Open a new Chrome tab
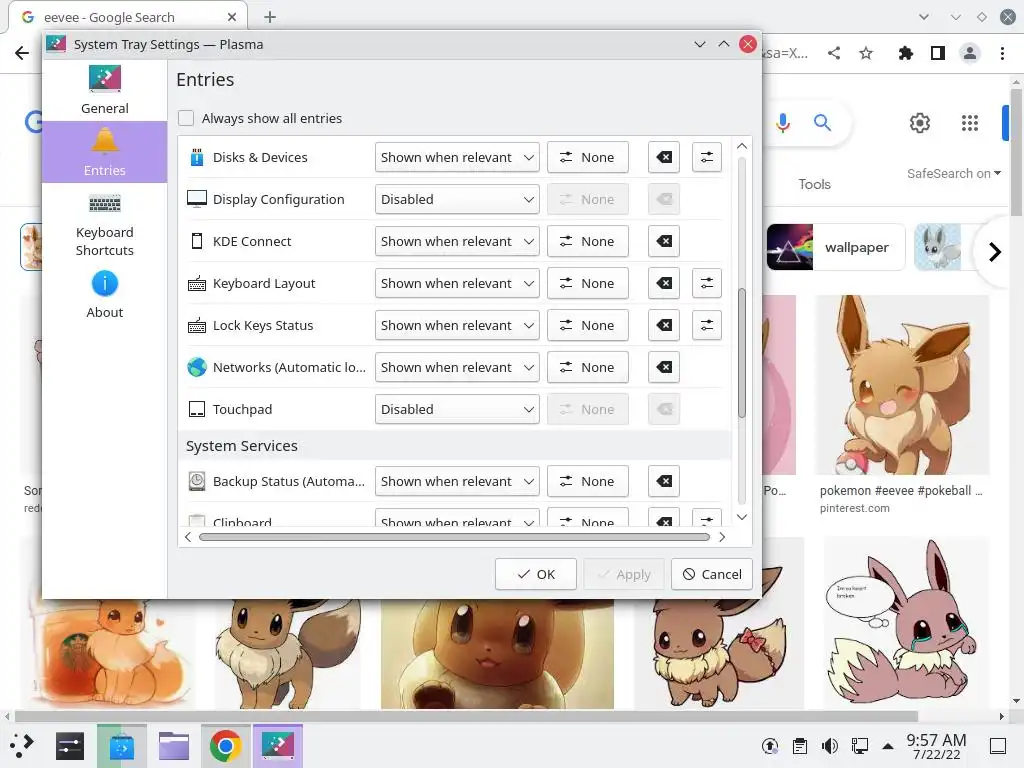The height and width of the screenshot is (768, 1024). click(x=270, y=17)
